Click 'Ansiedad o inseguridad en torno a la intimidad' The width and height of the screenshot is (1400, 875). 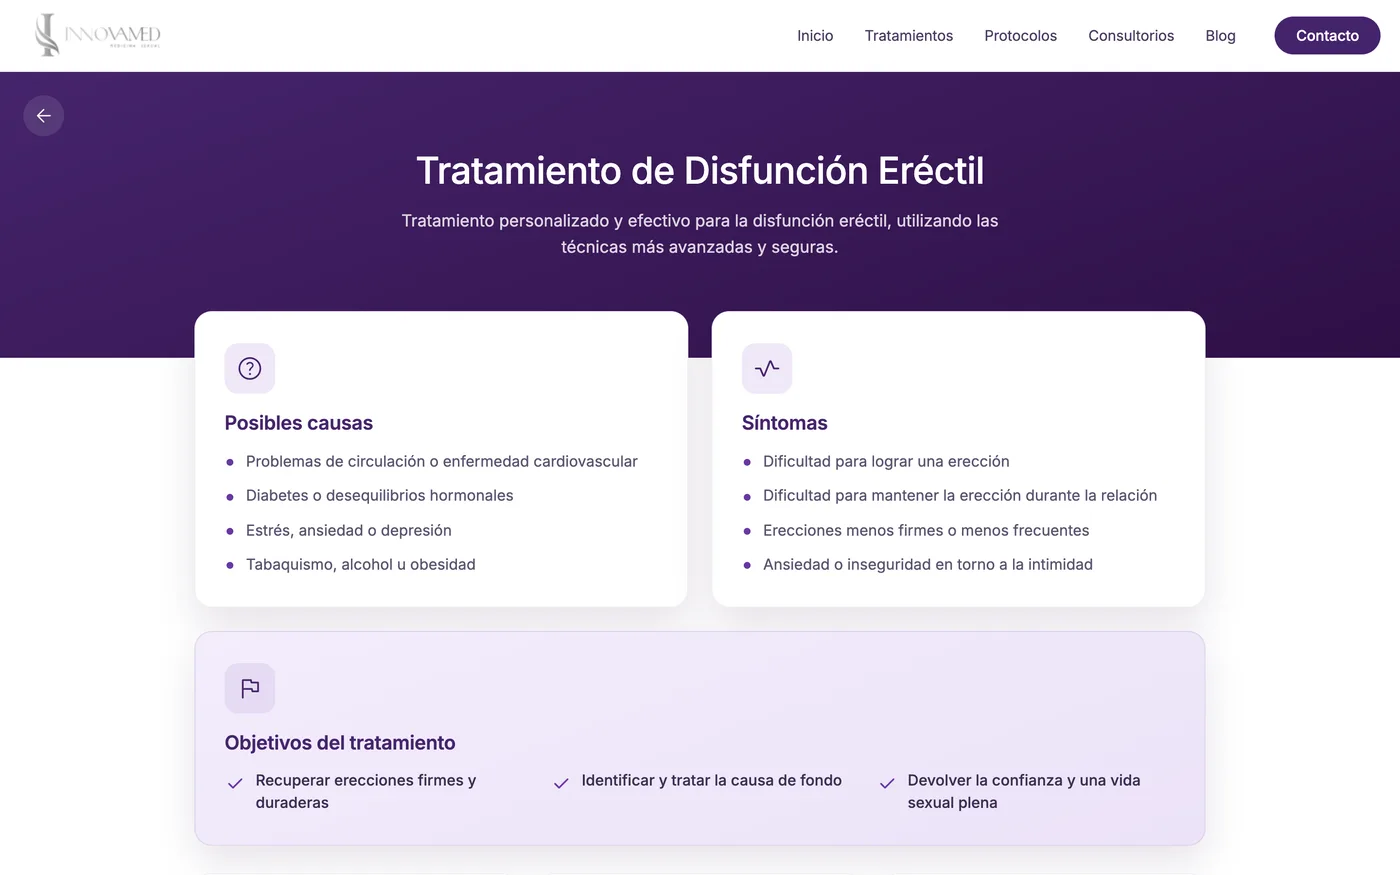928,565
